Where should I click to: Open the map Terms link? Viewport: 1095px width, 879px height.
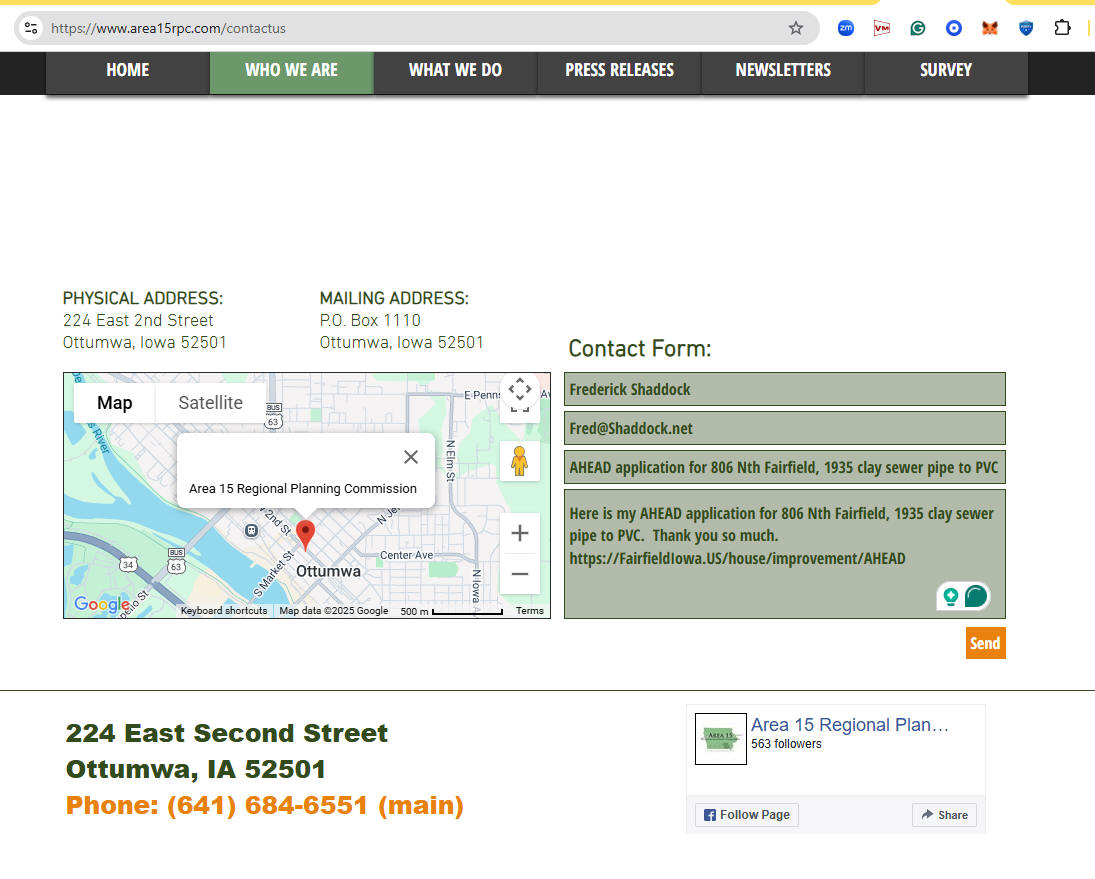pos(529,611)
